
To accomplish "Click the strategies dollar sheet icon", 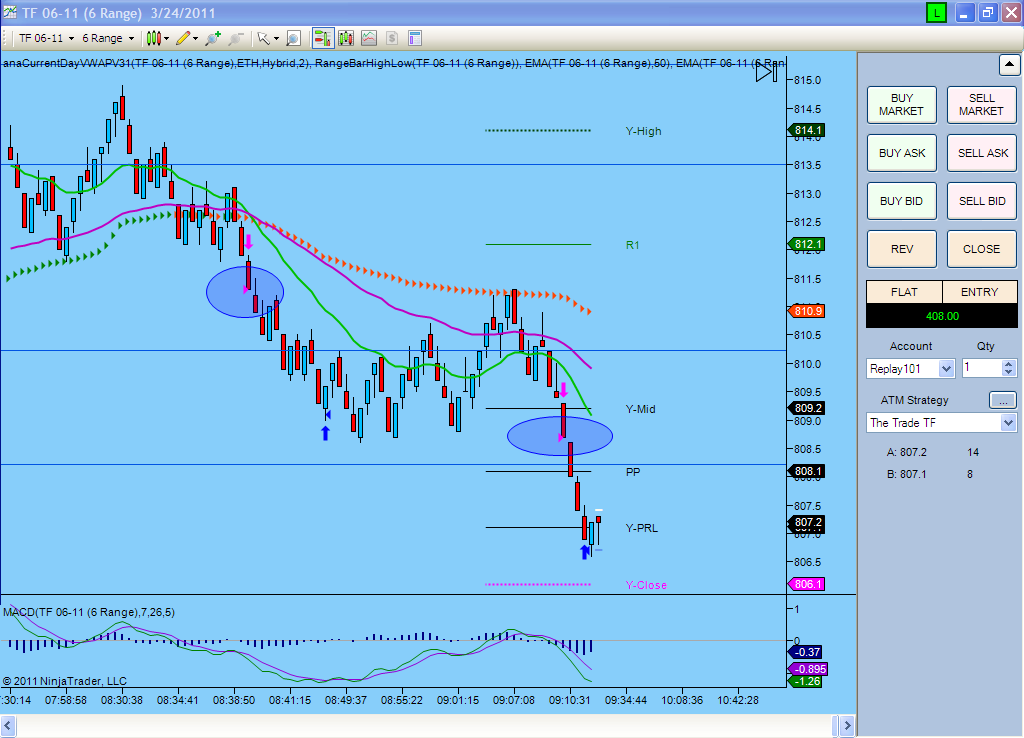I will (x=392, y=39).
